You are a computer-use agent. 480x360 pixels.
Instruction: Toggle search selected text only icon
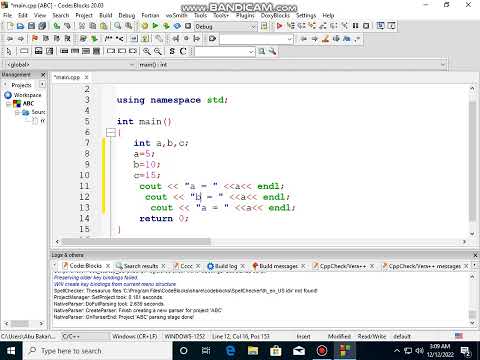[x=336, y=38]
